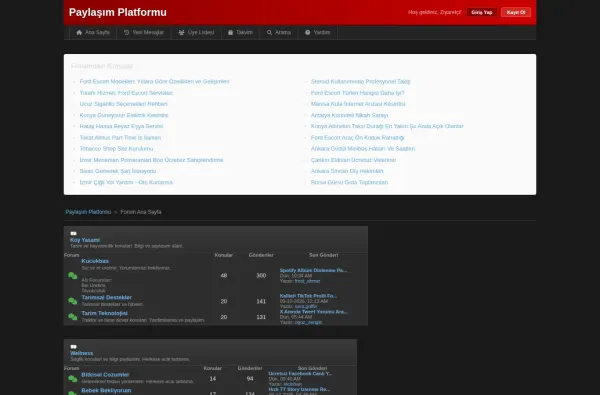
Task: Open Hatay Hassa Beyaz Eşya Servisi topic
Action: [121, 126]
